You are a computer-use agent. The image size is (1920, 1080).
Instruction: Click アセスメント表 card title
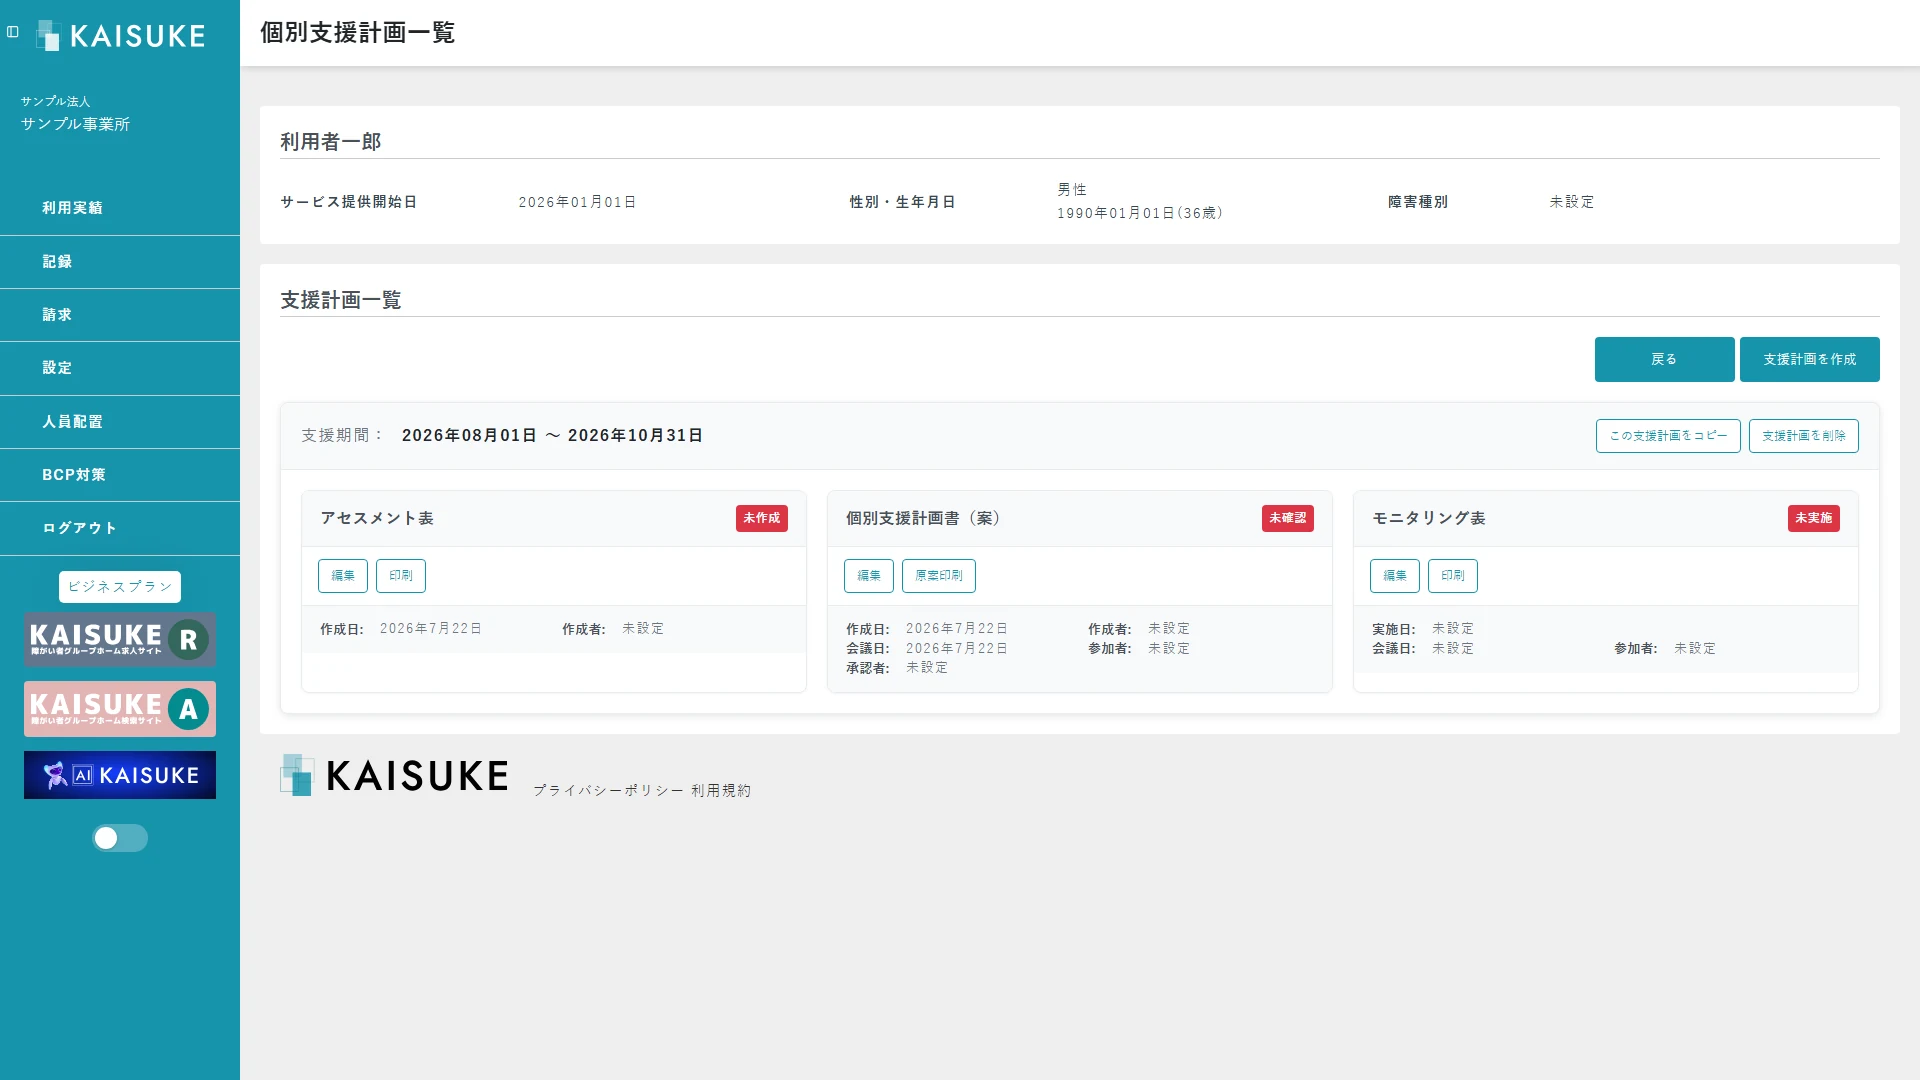(377, 518)
